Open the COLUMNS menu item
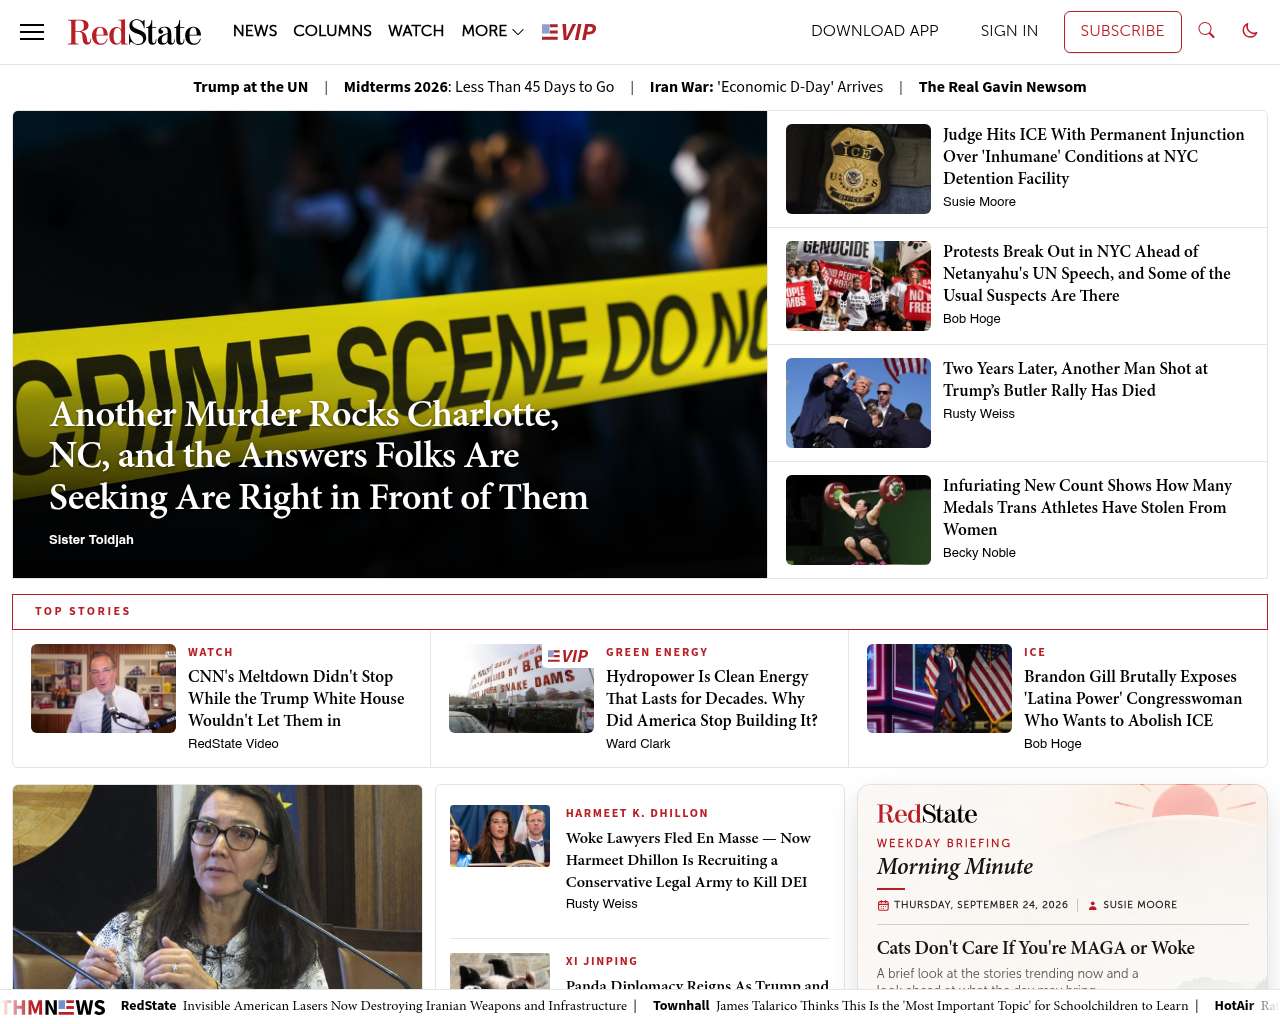1280x1024 pixels. [x=332, y=31]
